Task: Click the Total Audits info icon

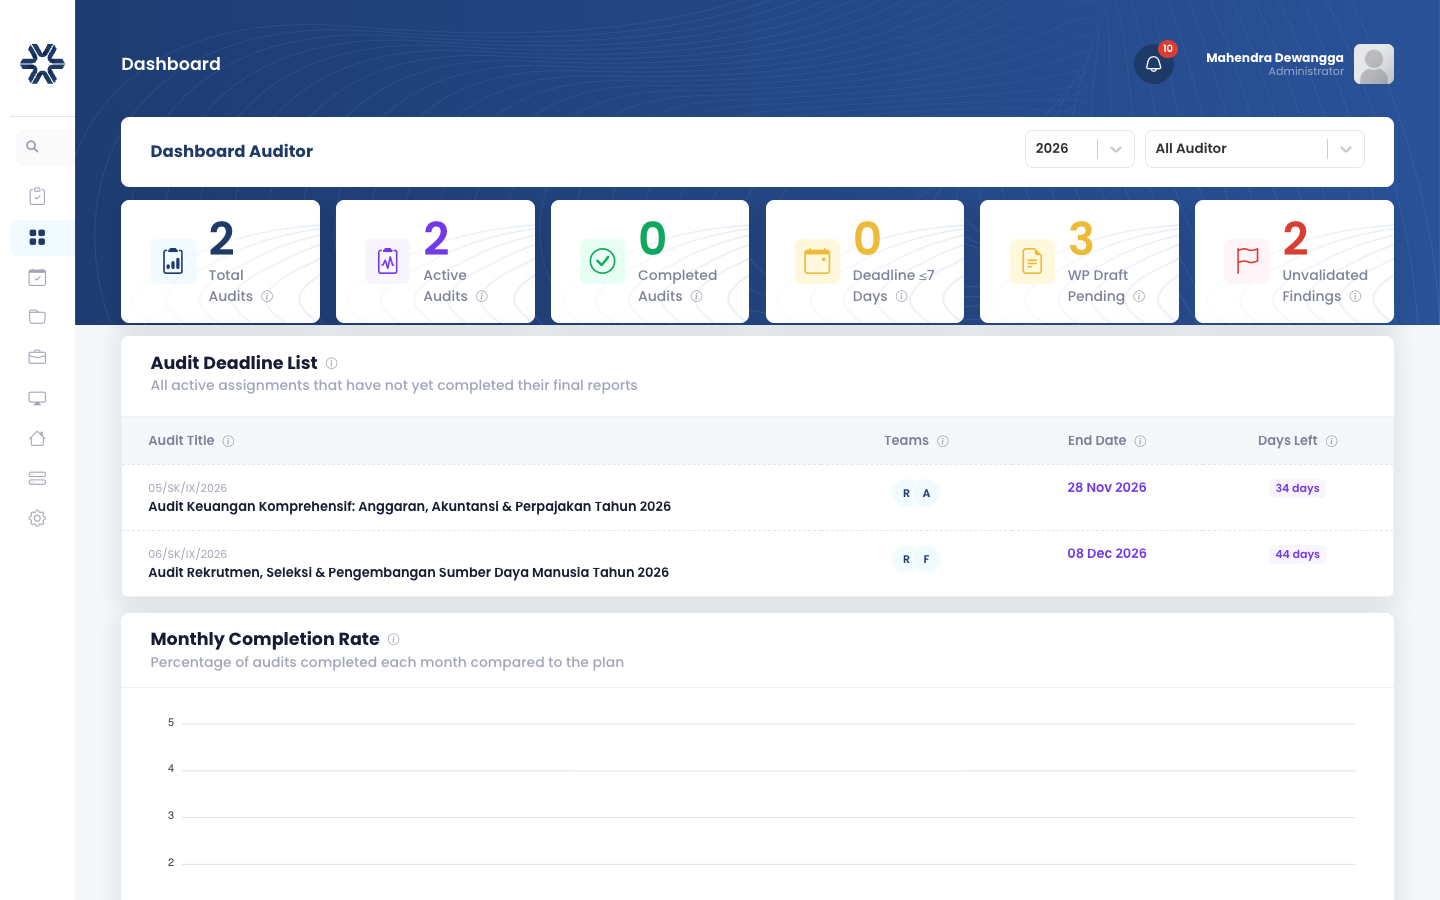Action: coord(267,296)
